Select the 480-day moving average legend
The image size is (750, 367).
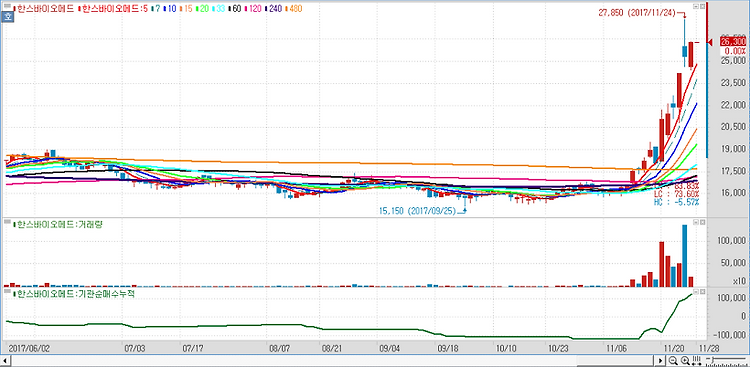[294, 9]
